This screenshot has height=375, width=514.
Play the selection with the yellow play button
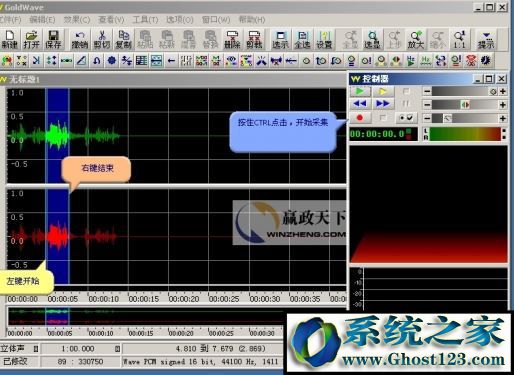[383, 91]
